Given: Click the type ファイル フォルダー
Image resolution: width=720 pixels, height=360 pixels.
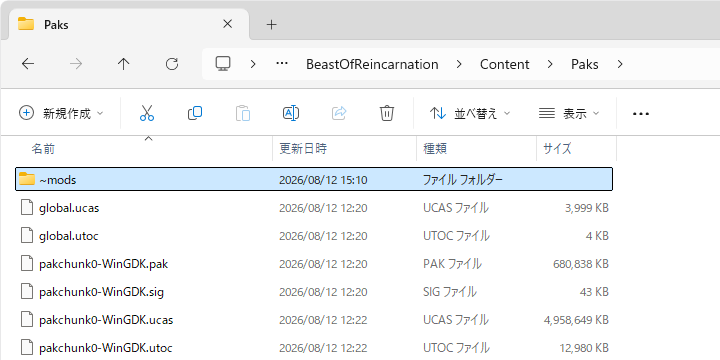Looking at the screenshot, I should [463, 180].
